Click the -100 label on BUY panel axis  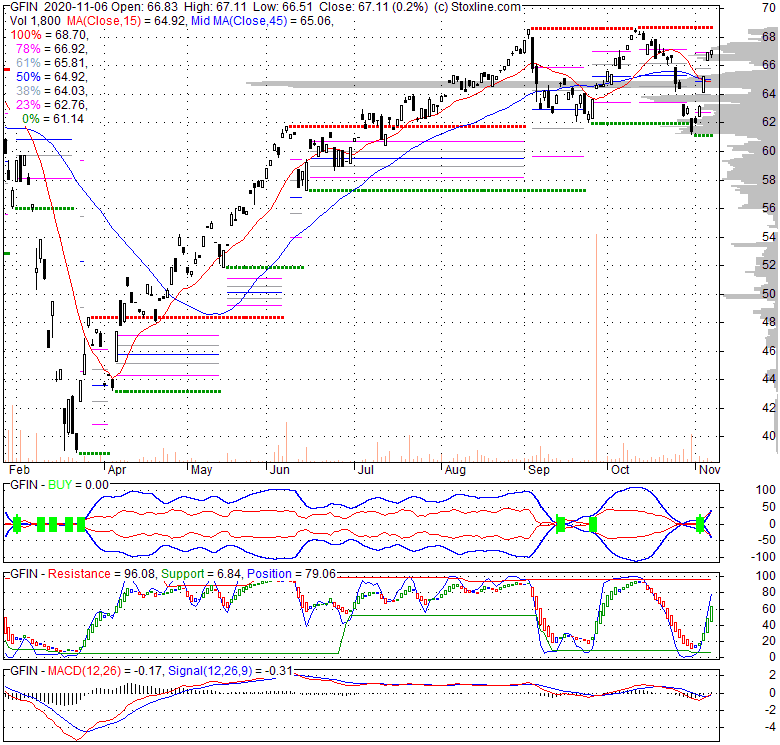[765, 557]
